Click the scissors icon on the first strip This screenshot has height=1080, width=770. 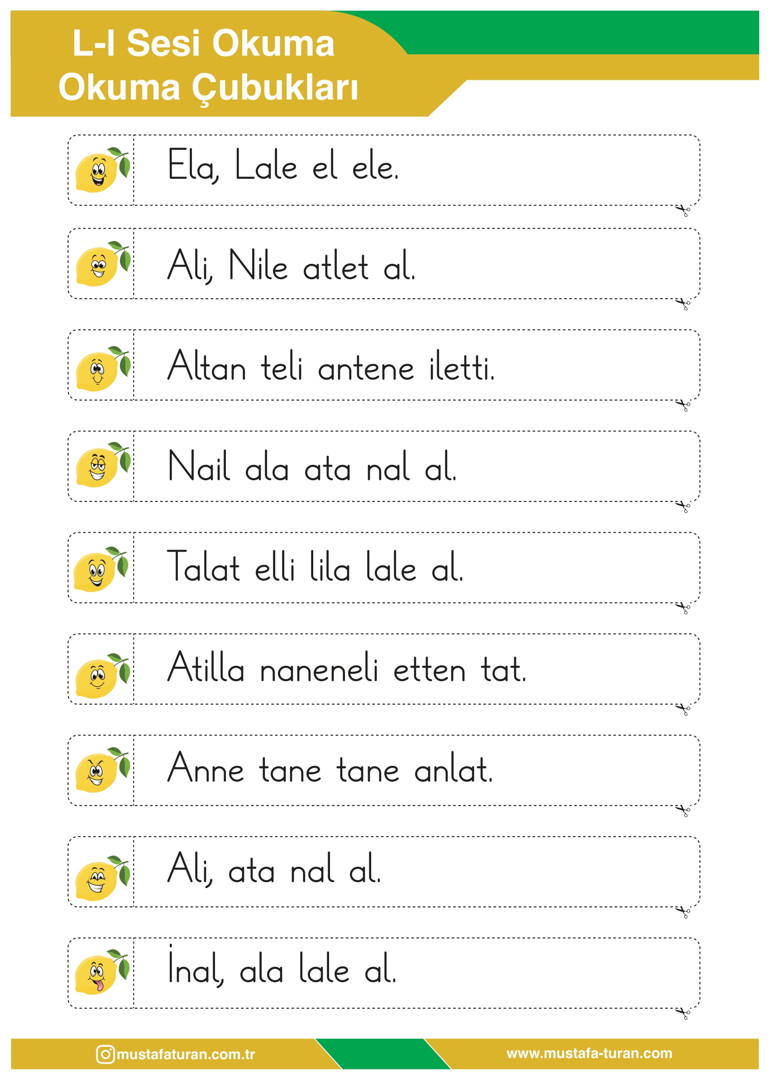pyautogui.click(x=683, y=209)
